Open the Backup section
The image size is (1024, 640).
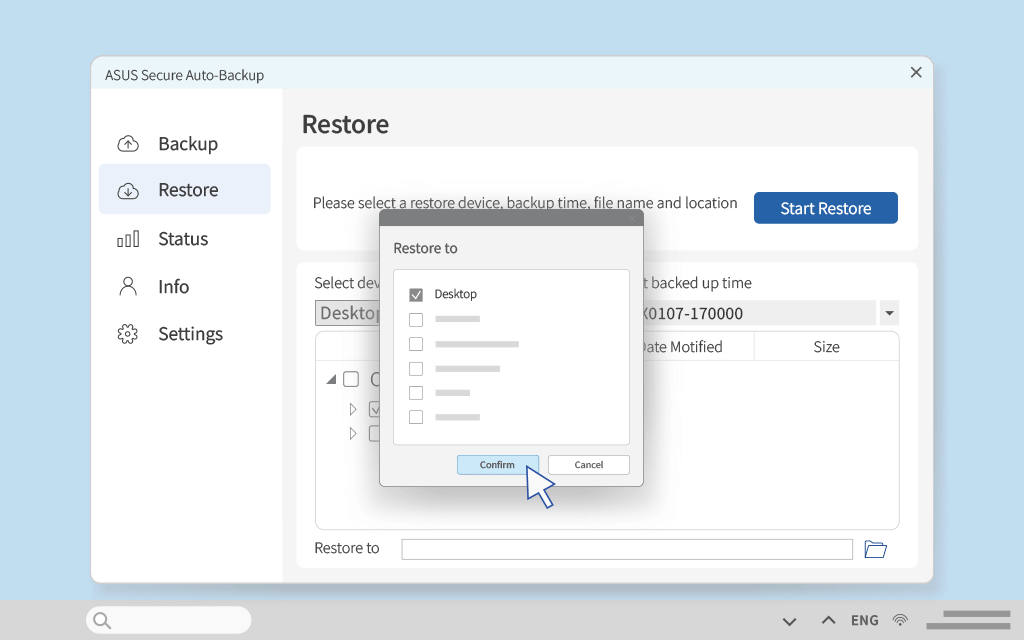(x=185, y=144)
